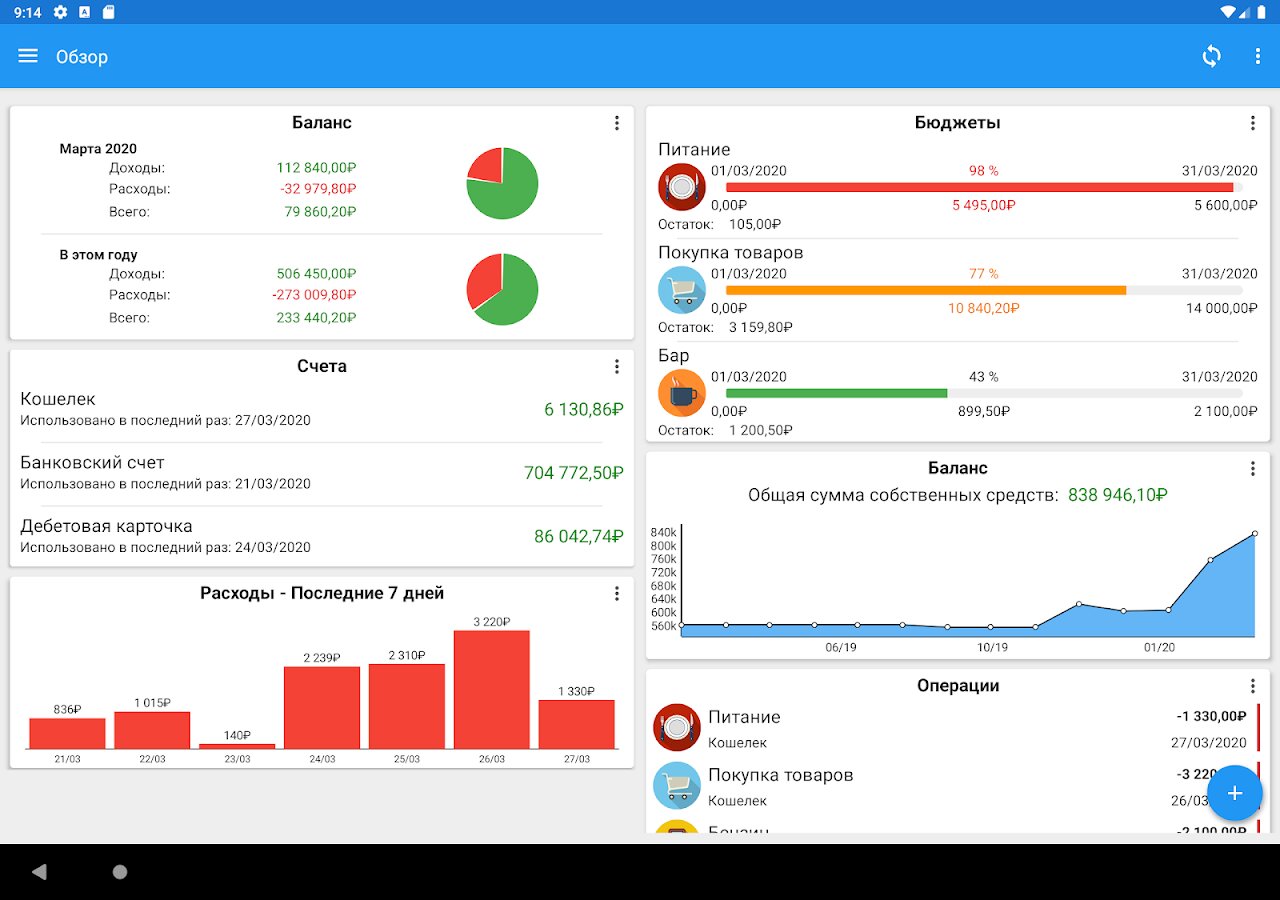Tap the battery status icon
This screenshot has height=900, width=1280.
pos(1259,12)
